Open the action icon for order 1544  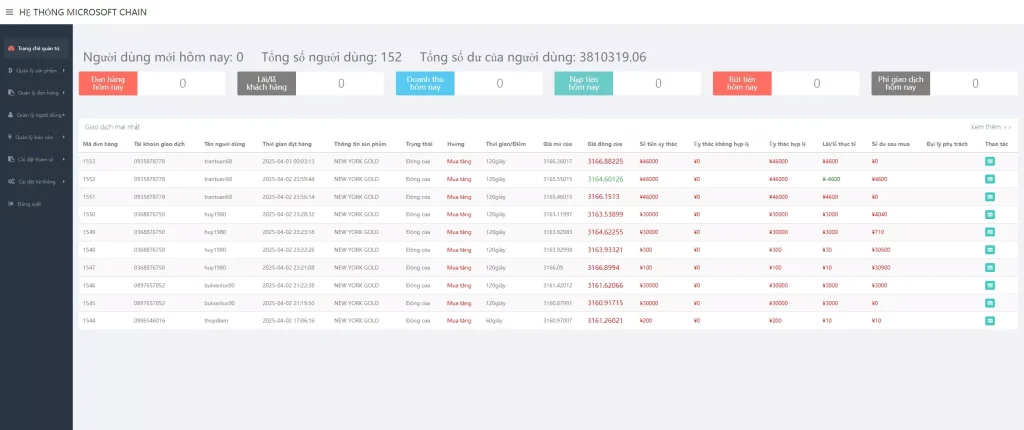990,321
